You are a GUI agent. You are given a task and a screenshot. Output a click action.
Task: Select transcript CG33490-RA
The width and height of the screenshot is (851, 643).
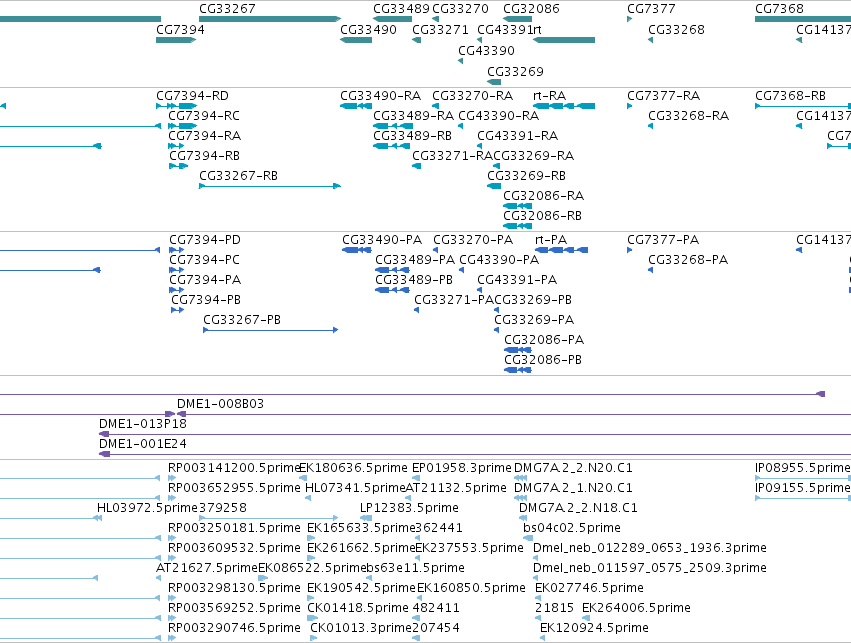[x=380, y=96]
